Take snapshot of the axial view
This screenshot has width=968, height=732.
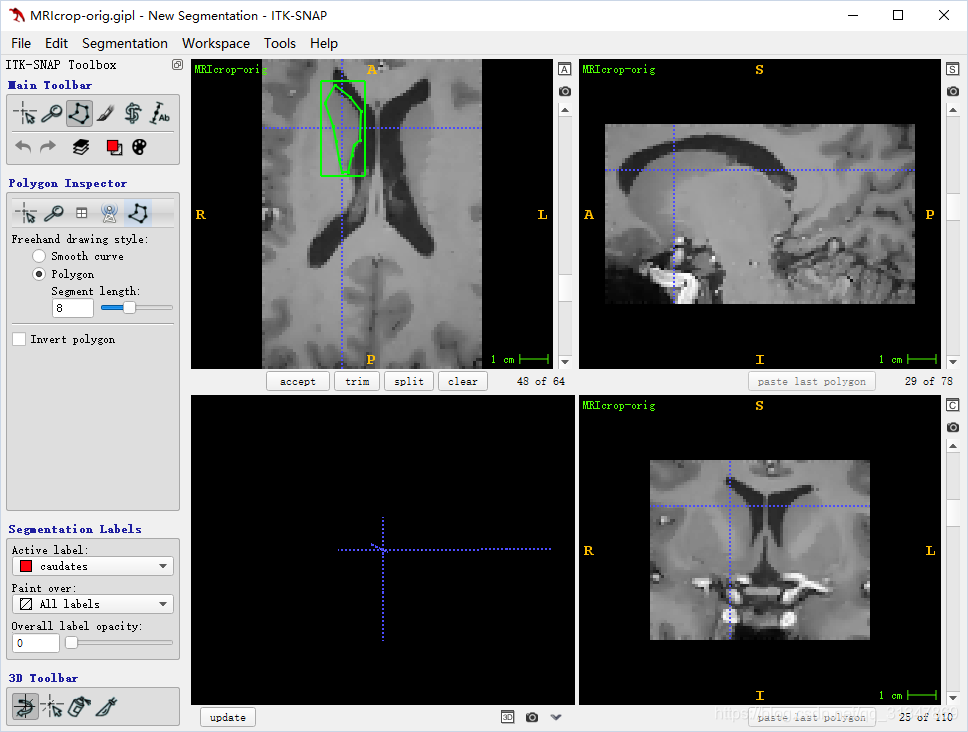click(564, 91)
